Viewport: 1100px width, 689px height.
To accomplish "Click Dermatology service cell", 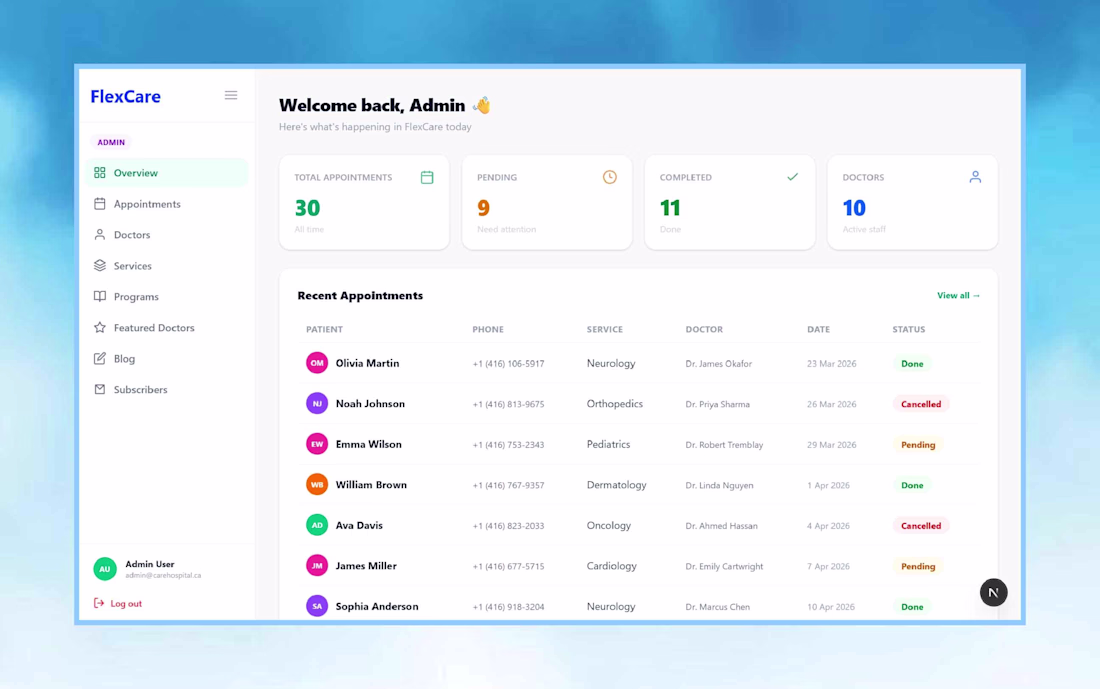I will click(617, 485).
